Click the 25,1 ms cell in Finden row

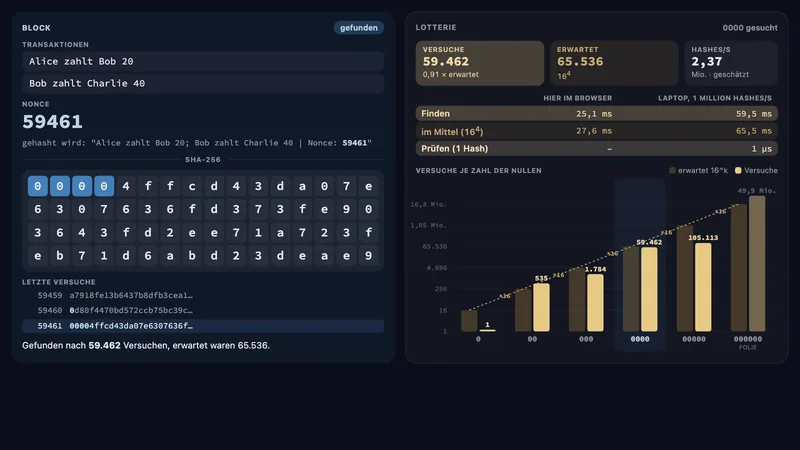(x=594, y=114)
